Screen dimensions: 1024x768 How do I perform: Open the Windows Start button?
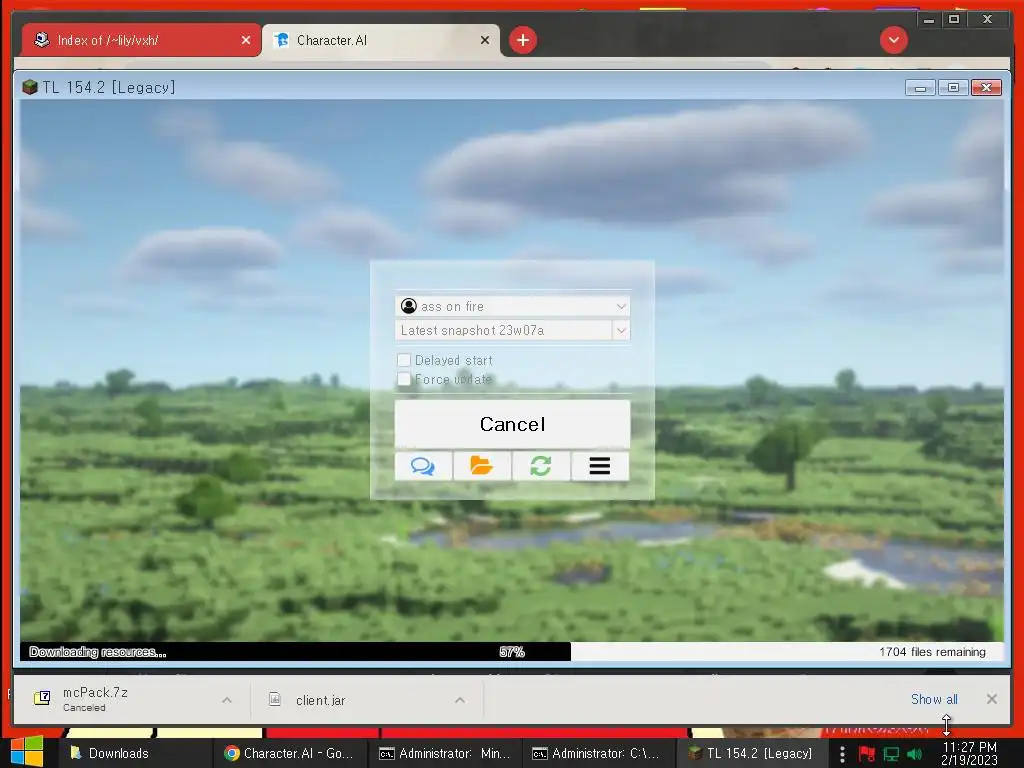[27, 752]
